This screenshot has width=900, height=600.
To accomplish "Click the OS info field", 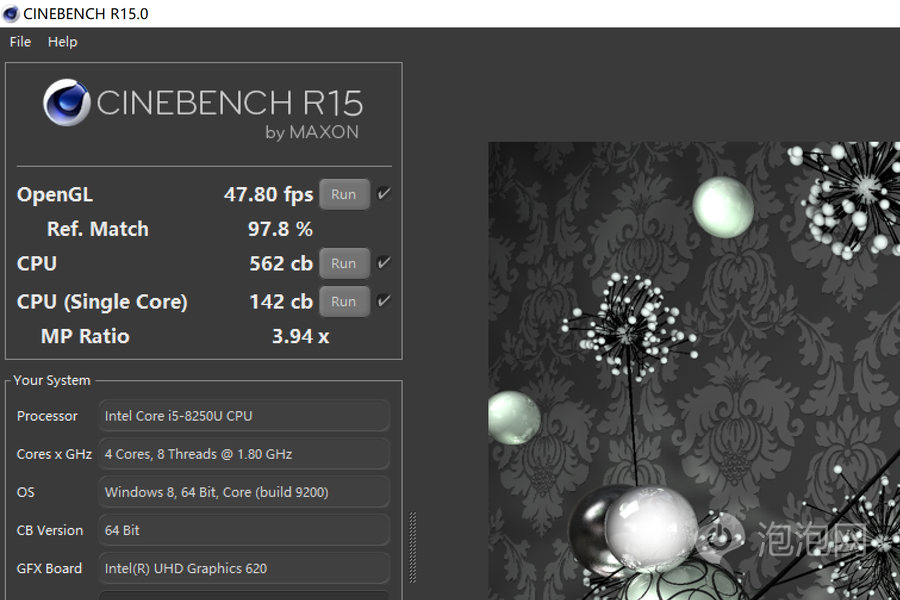I will (245, 492).
